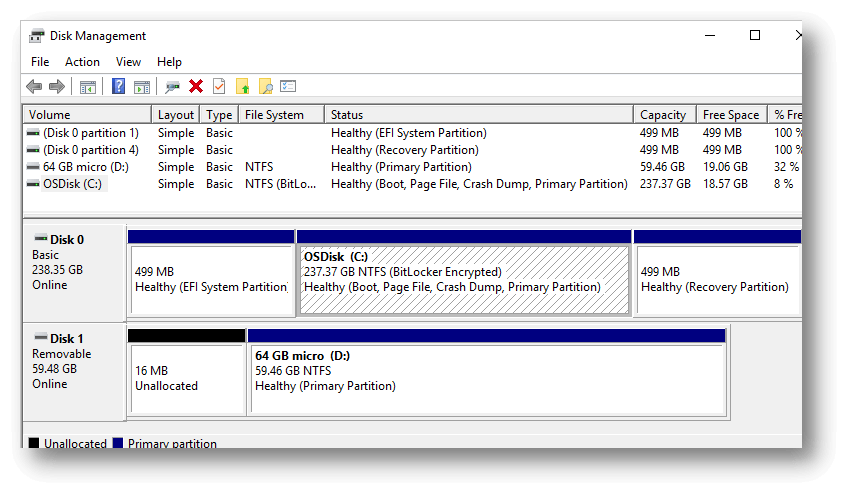Select the (Disk 0 partition 1) volume row
This screenshot has height=495, width=848.
tap(413, 133)
